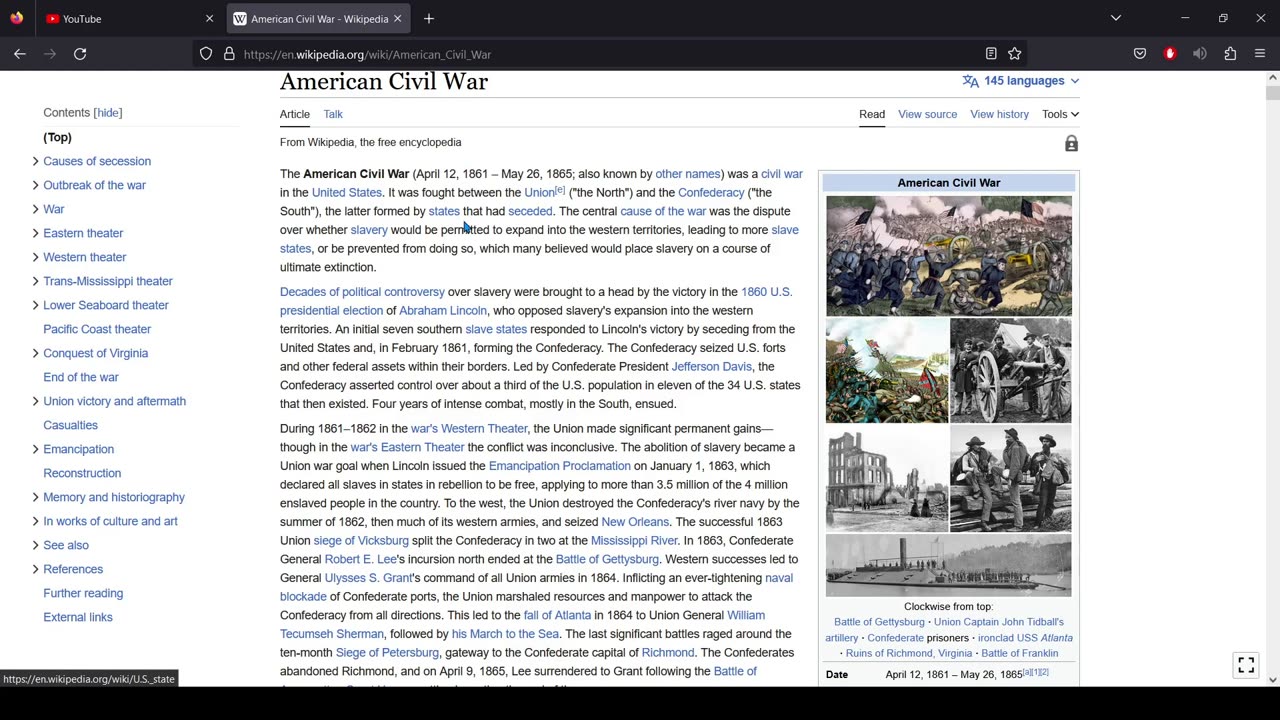1280x720 pixels.
Task: Open the 145 languages dropdown
Action: (1021, 81)
